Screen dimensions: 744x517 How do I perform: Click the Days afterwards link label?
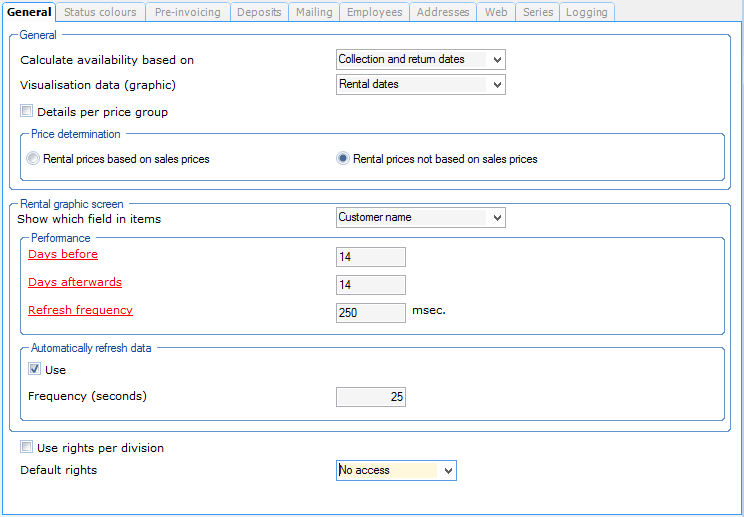click(75, 282)
